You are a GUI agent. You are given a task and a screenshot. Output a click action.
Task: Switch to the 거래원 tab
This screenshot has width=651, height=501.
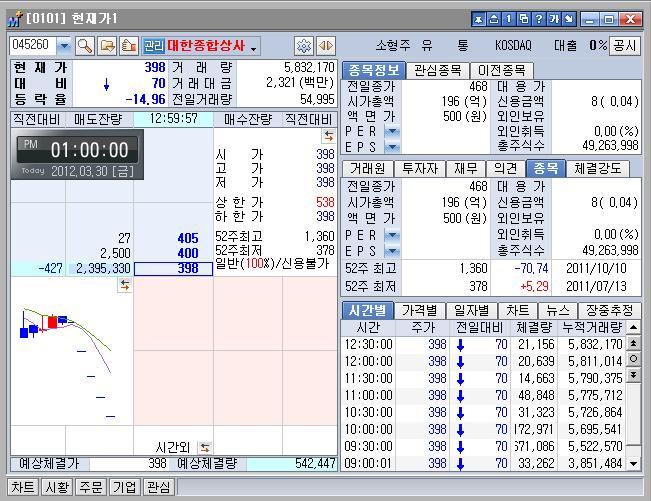pyautogui.click(x=367, y=169)
